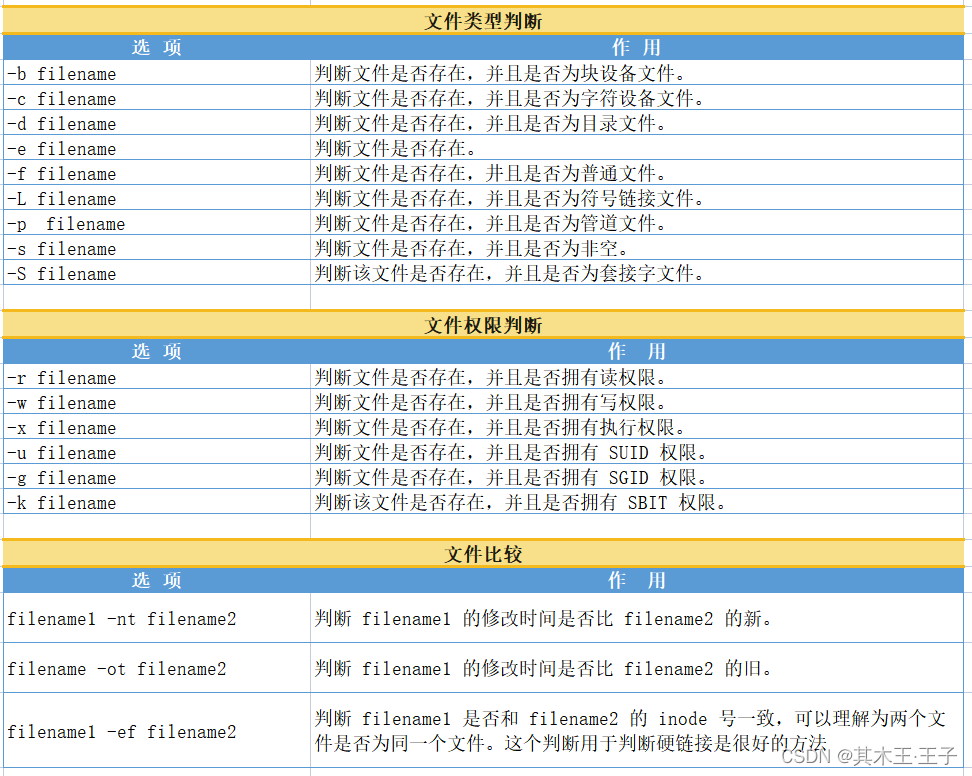Viewport: 972px width, 776px height.
Task: Select description ending '拥有执行权限'
Action: (x=637, y=426)
